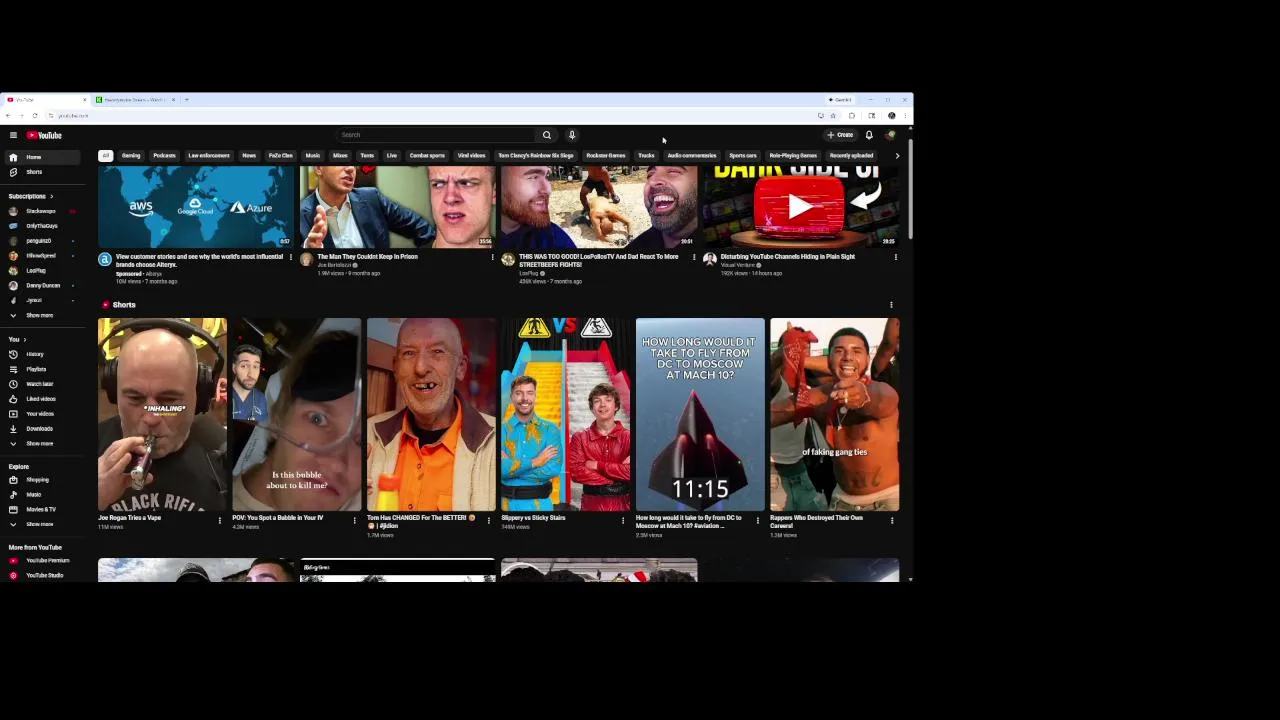Activate voice search microphone icon
This screenshot has height=720, width=1280.
click(572, 135)
